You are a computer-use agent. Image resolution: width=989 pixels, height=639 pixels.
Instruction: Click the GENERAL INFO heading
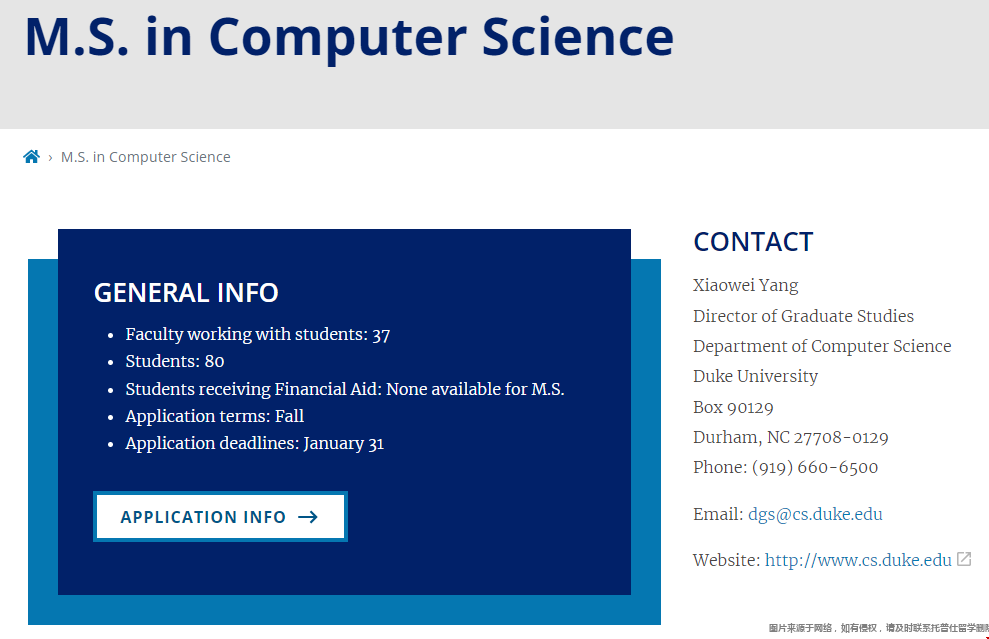(186, 293)
